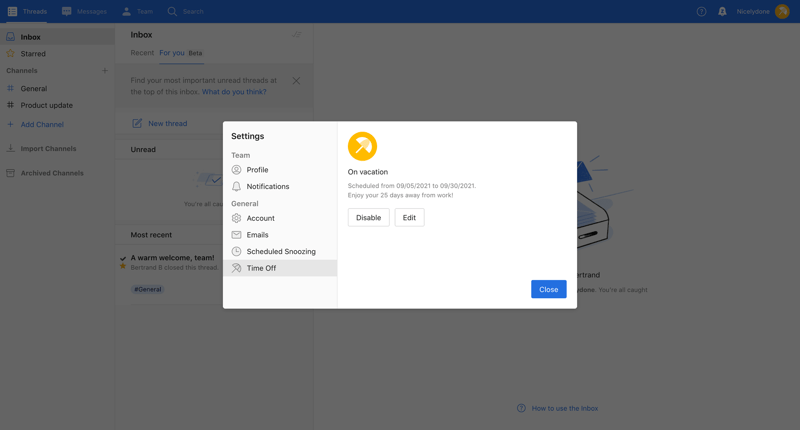800x430 pixels.
Task: Open the Team tab in top bar
Action: pyautogui.click(x=137, y=11)
